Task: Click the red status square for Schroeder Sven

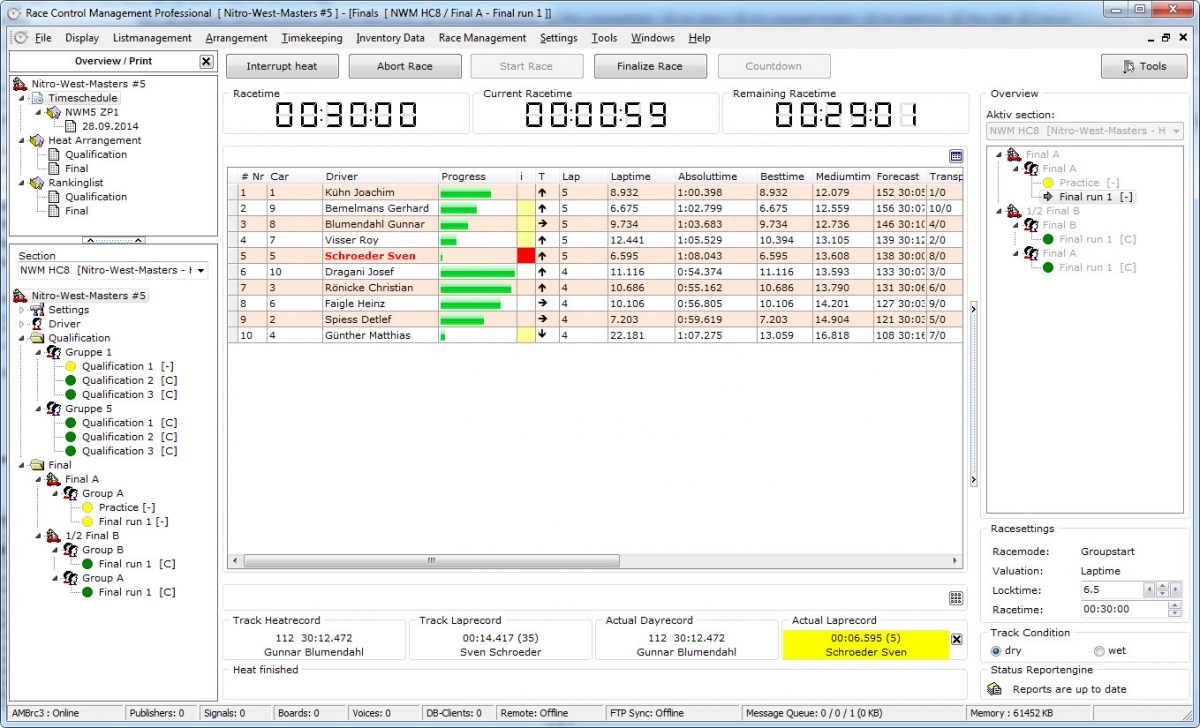Action: [x=526, y=256]
